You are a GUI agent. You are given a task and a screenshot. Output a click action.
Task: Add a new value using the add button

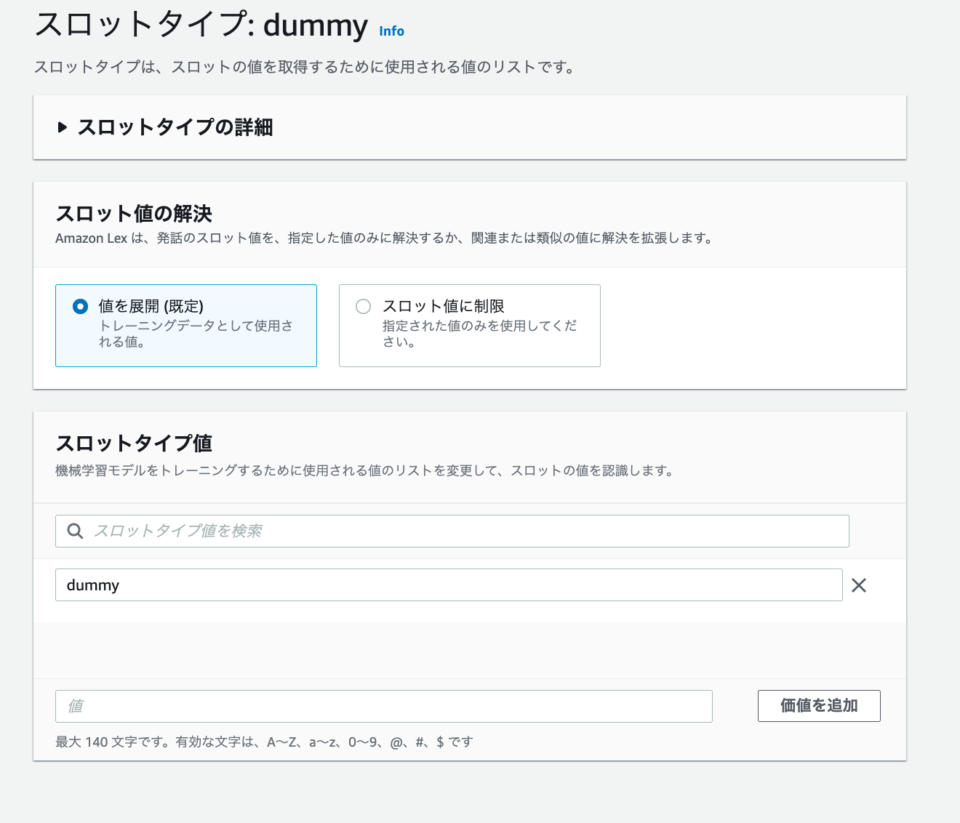[x=818, y=706]
